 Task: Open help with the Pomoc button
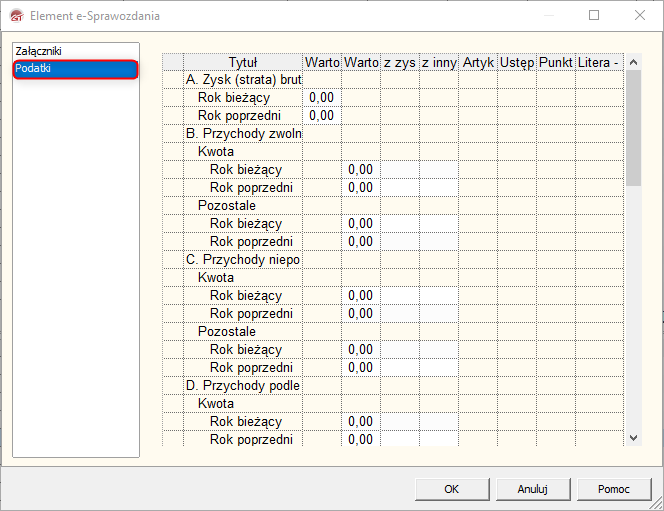coord(614,489)
